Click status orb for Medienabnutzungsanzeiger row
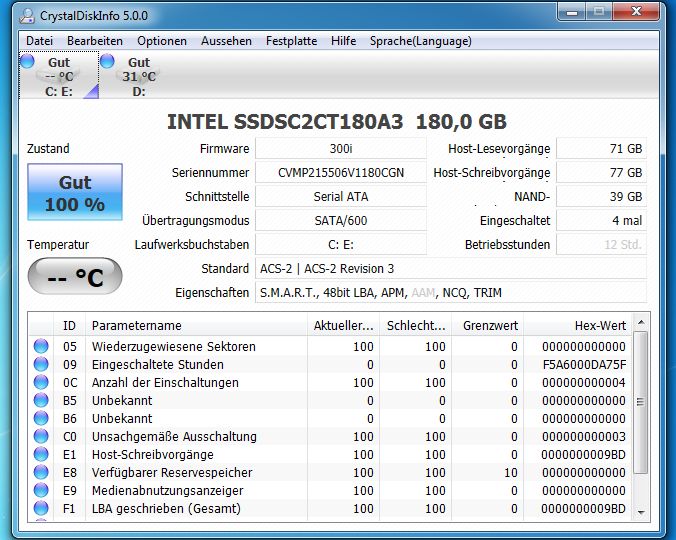 [x=41, y=490]
